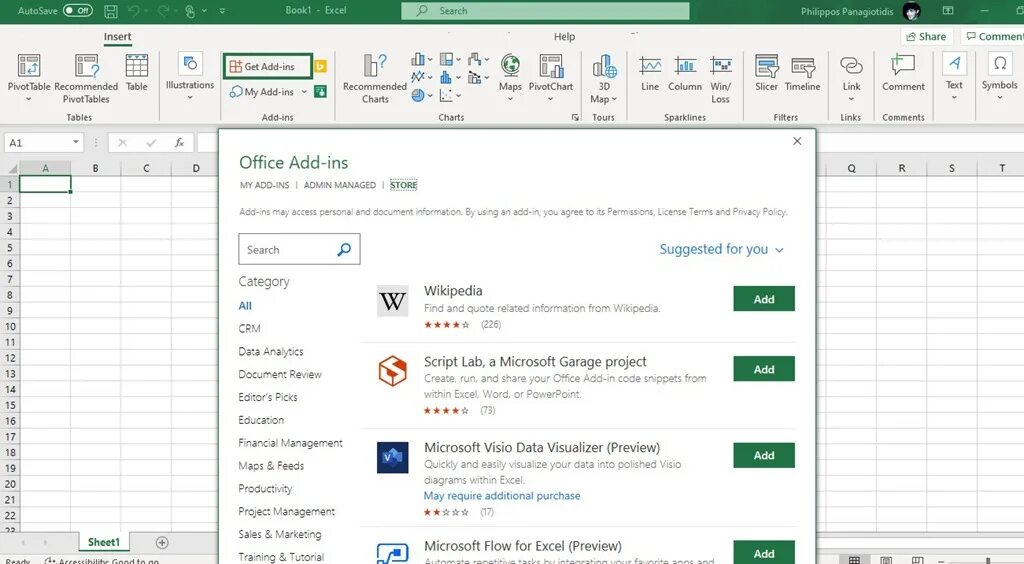Screen dimensions: 1024x564
Task: Insert a Slicer filter
Action: (x=766, y=73)
